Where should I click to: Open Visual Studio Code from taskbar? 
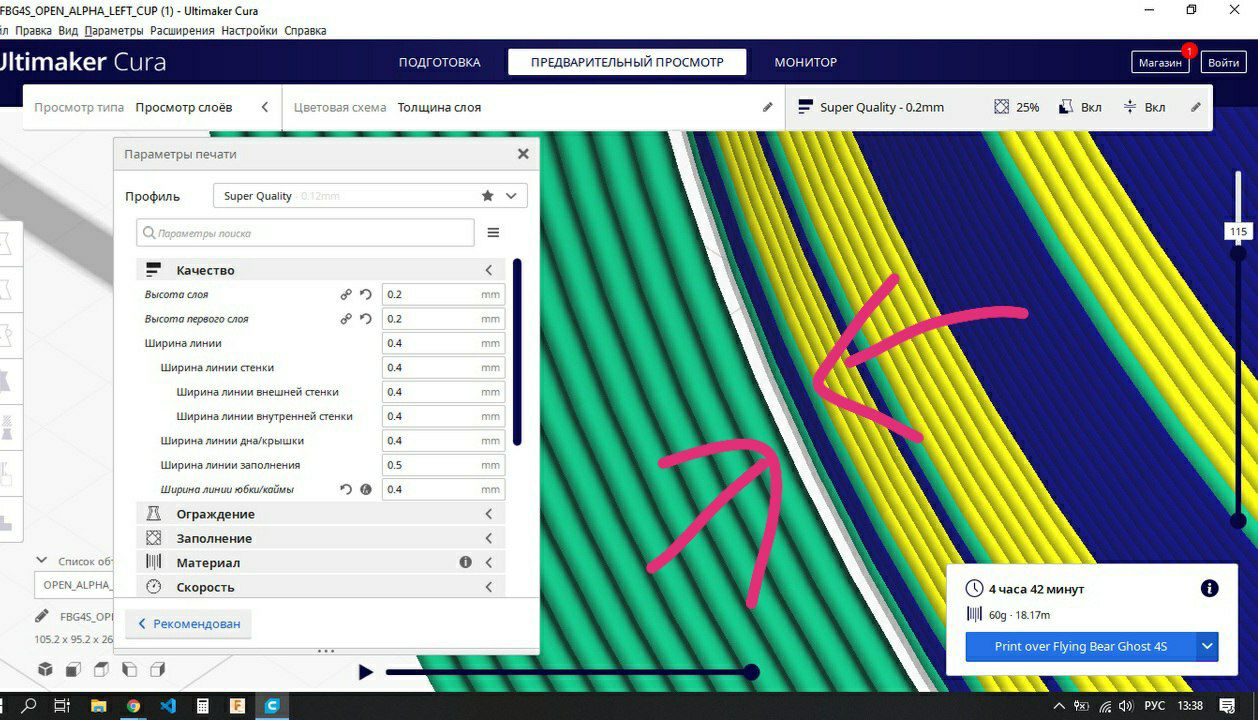(x=167, y=706)
